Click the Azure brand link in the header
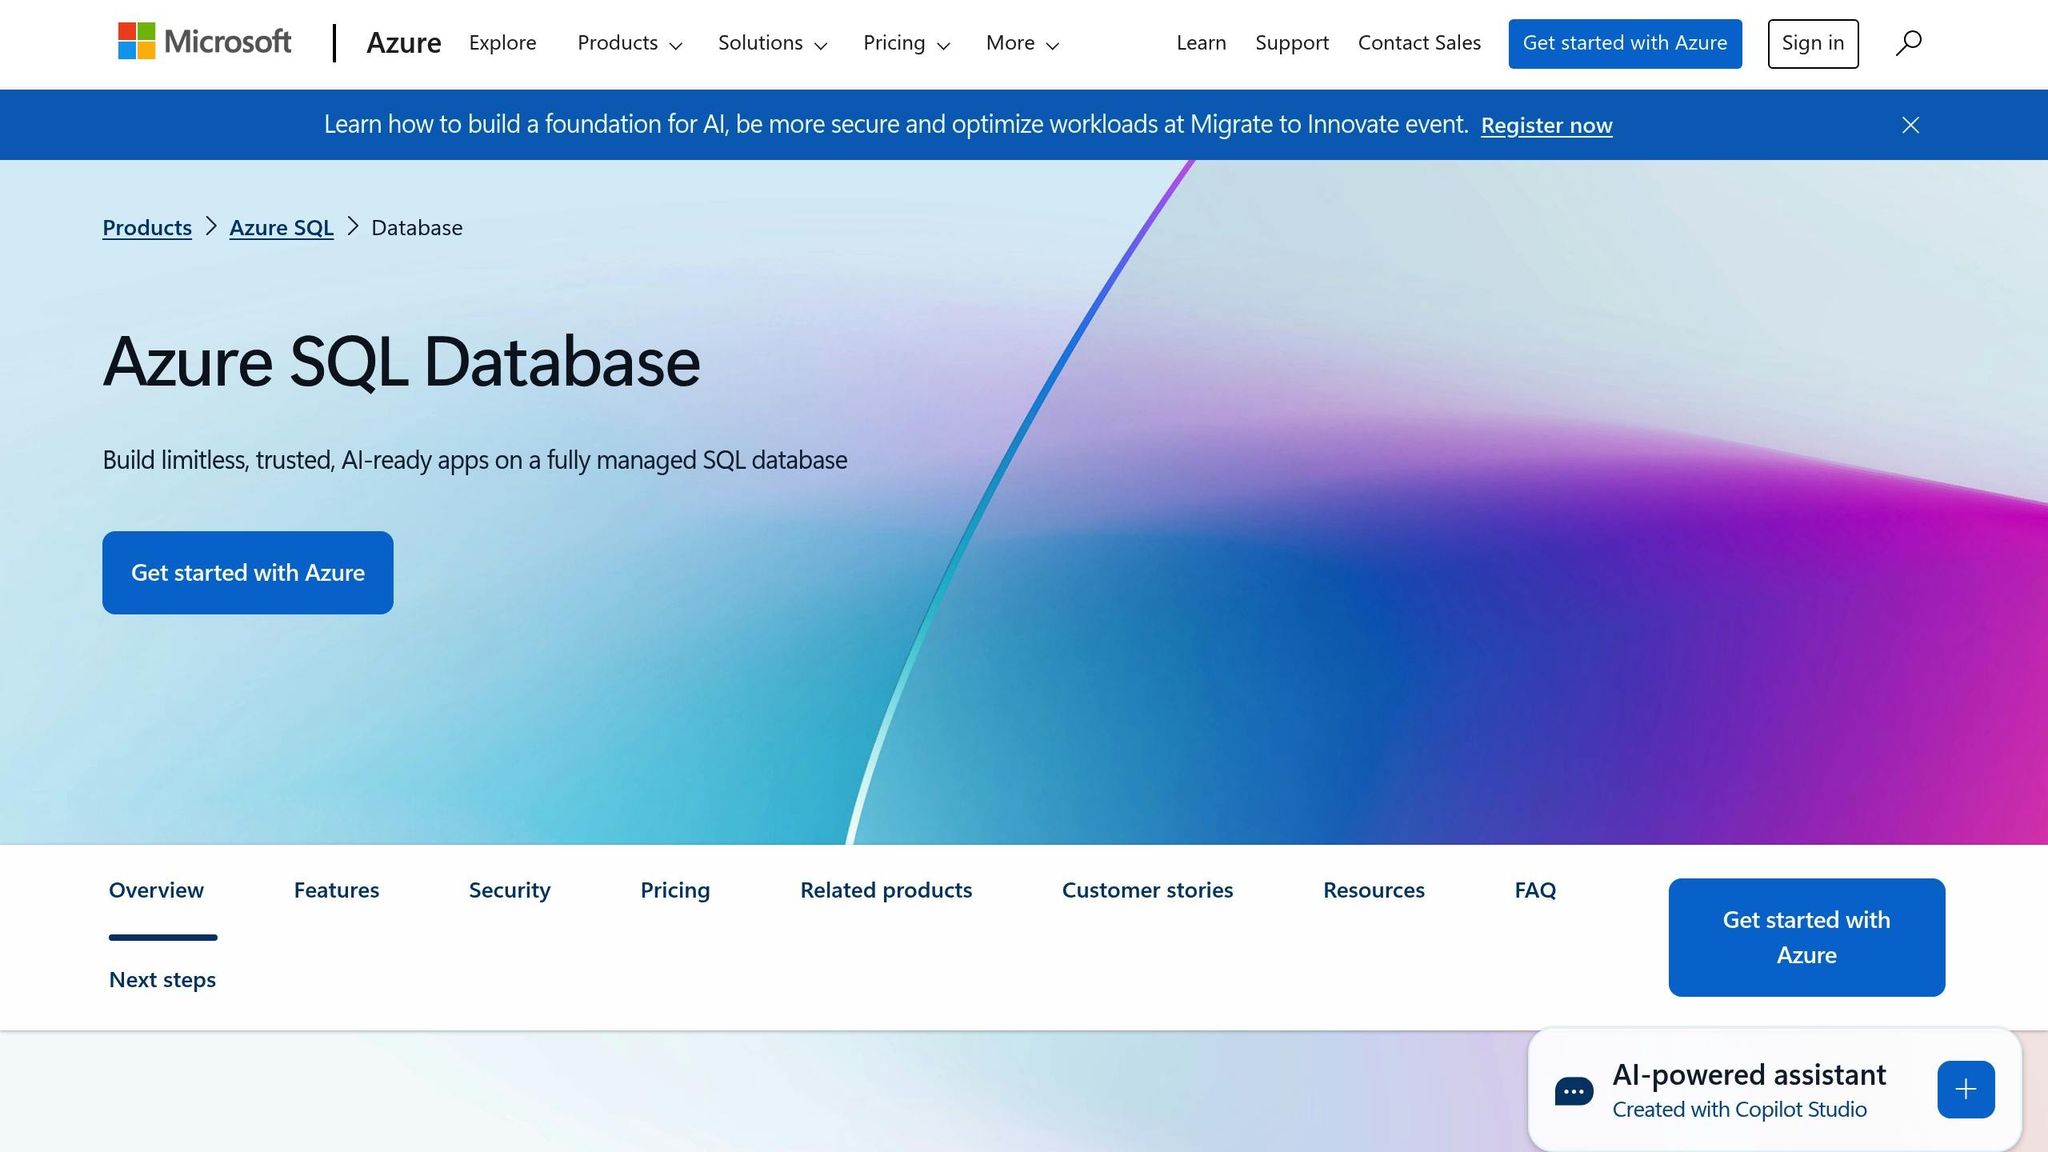Screen dimensions: 2048x1152 point(404,43)
